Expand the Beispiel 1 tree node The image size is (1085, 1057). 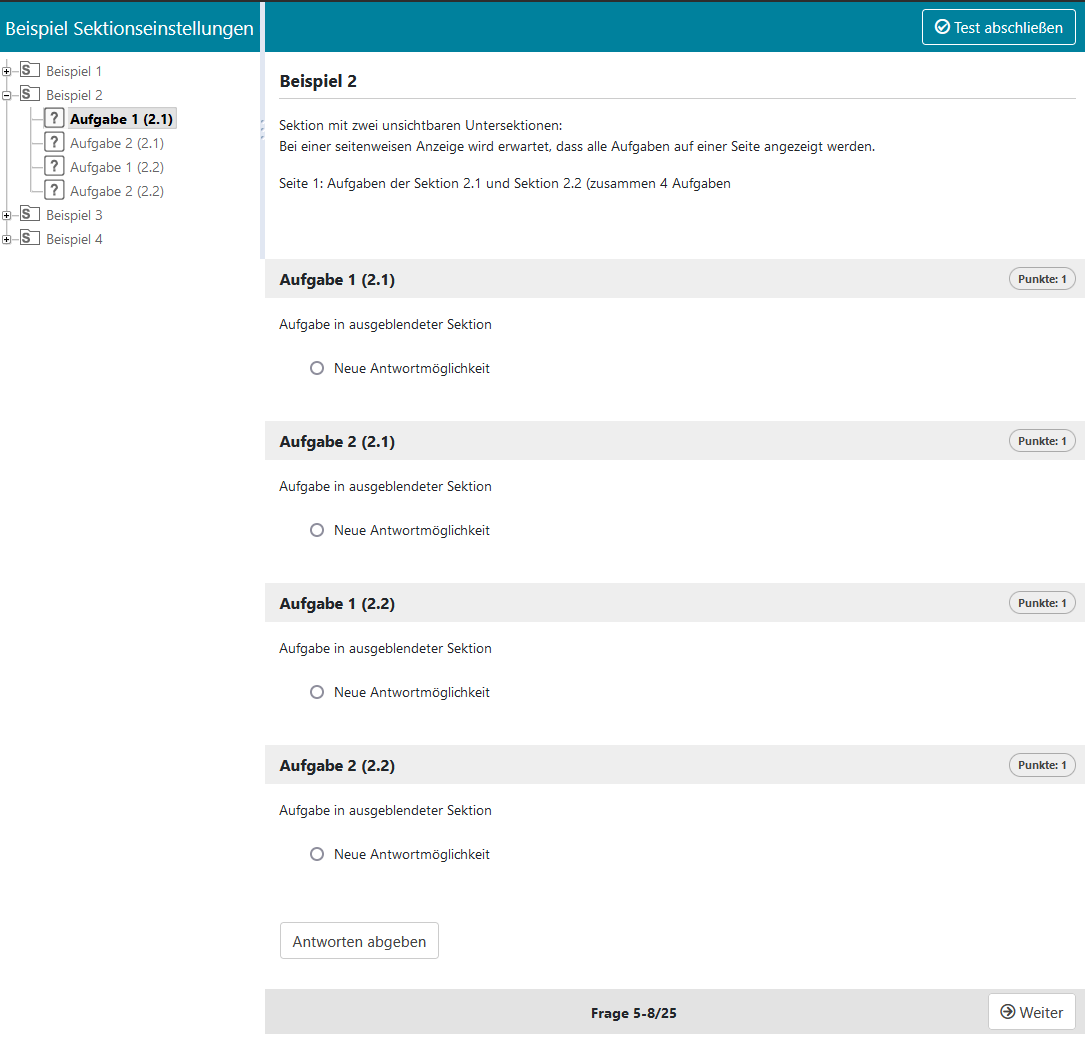click(x=7, y=71)
